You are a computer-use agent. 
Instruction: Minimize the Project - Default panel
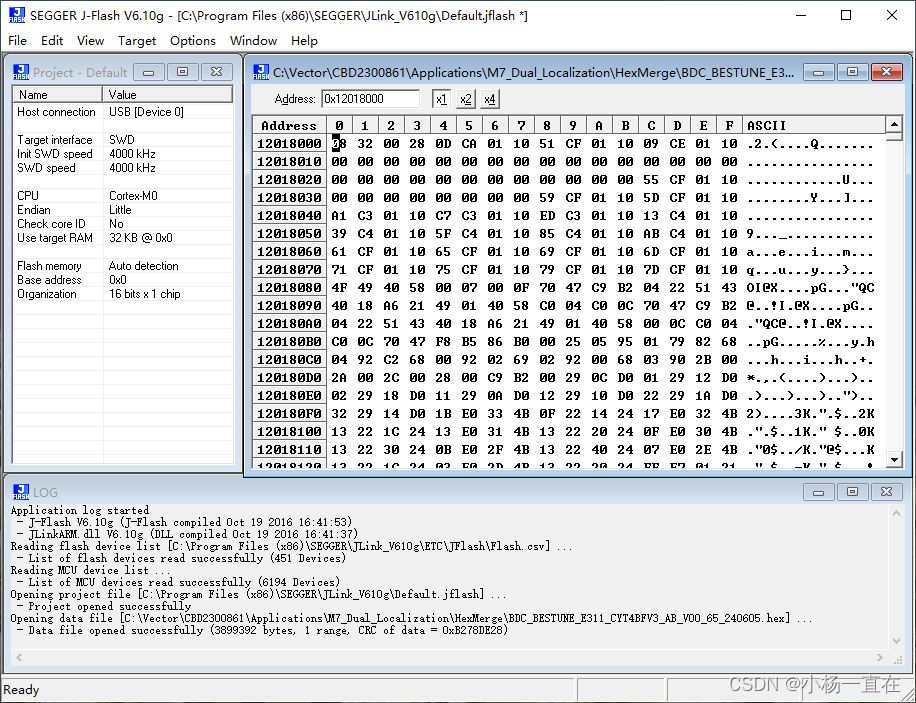click(149, 72)
